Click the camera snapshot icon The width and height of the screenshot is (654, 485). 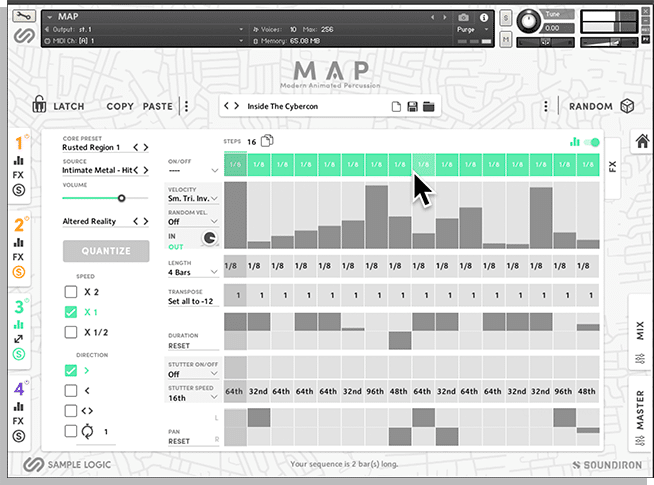(463, 17)
